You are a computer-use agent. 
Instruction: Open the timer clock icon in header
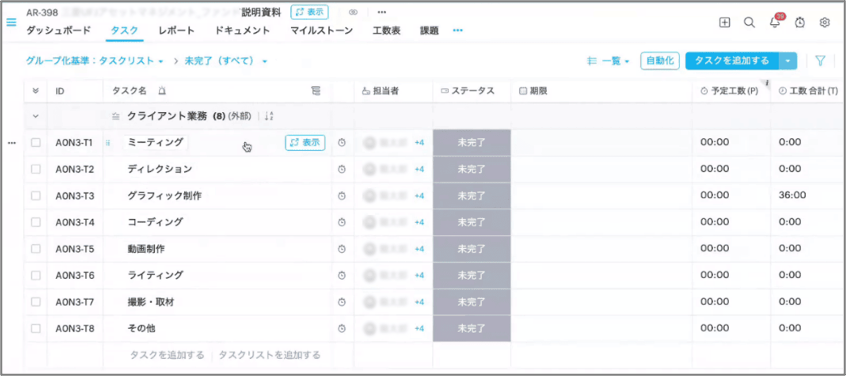pos(800,23)
